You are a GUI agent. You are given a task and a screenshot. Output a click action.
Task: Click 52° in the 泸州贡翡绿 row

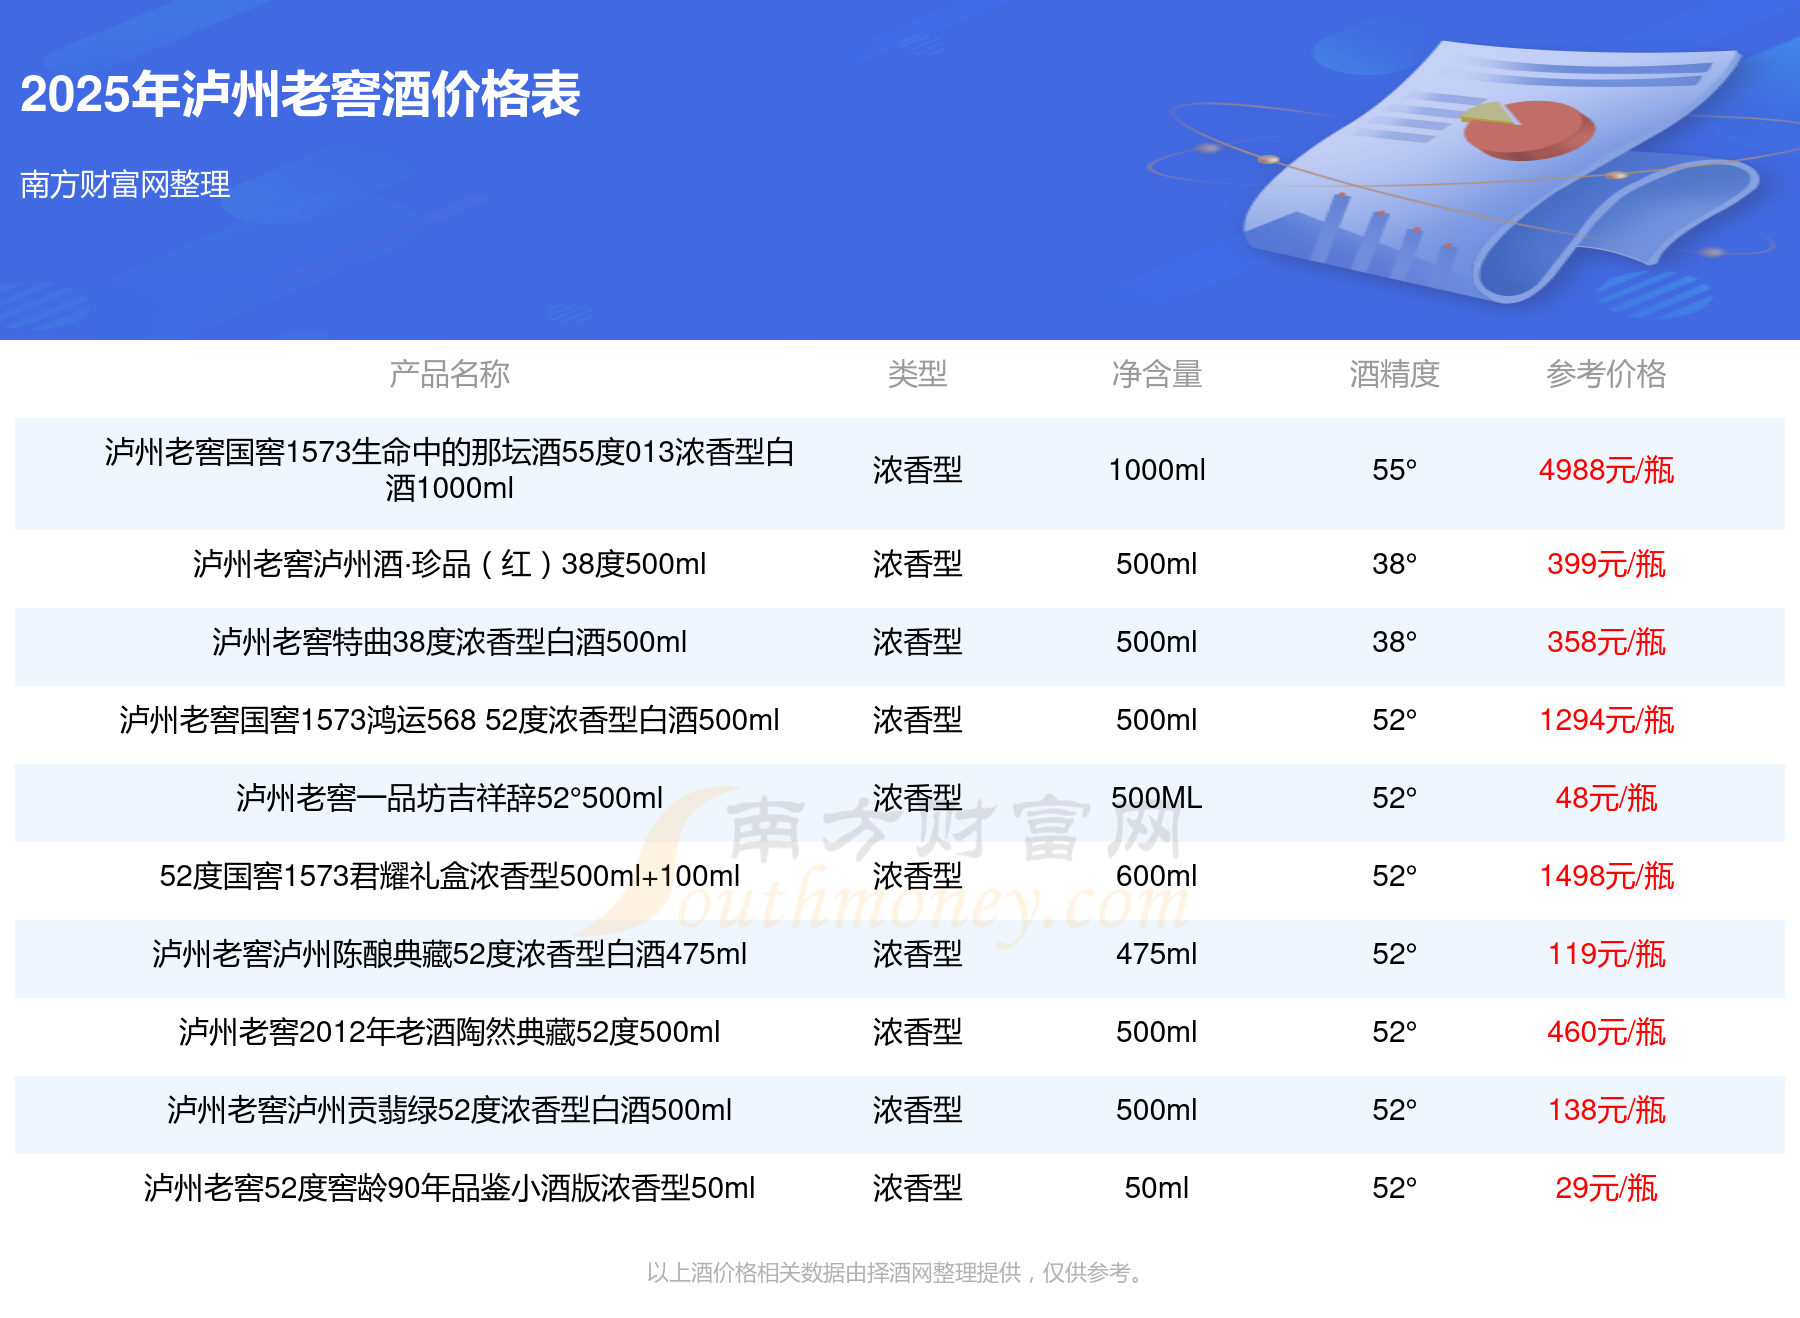point(1394,1110)
